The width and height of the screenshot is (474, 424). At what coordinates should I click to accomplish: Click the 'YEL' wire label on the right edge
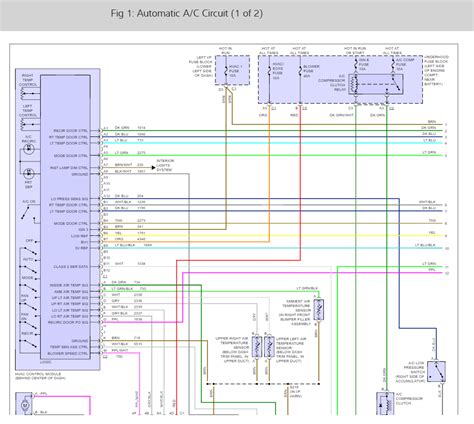(x=432, y=233)
